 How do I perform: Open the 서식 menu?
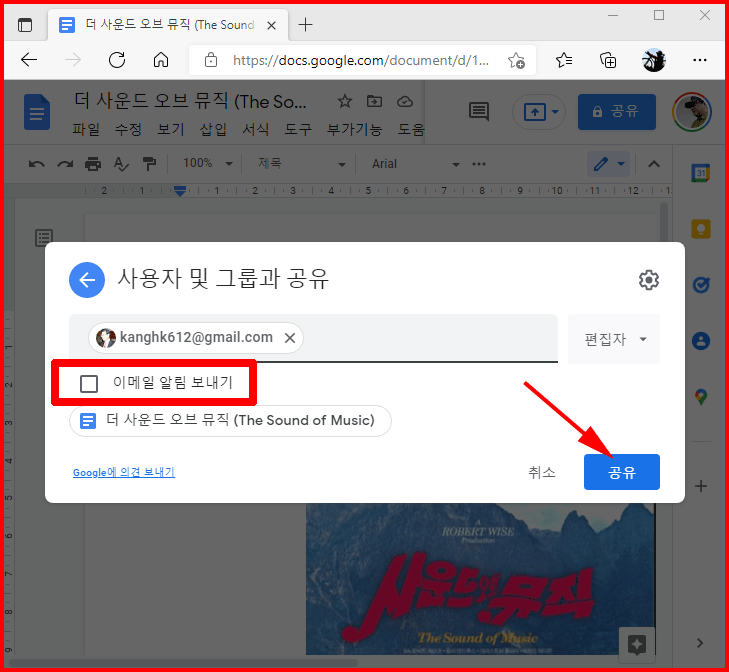256,129
